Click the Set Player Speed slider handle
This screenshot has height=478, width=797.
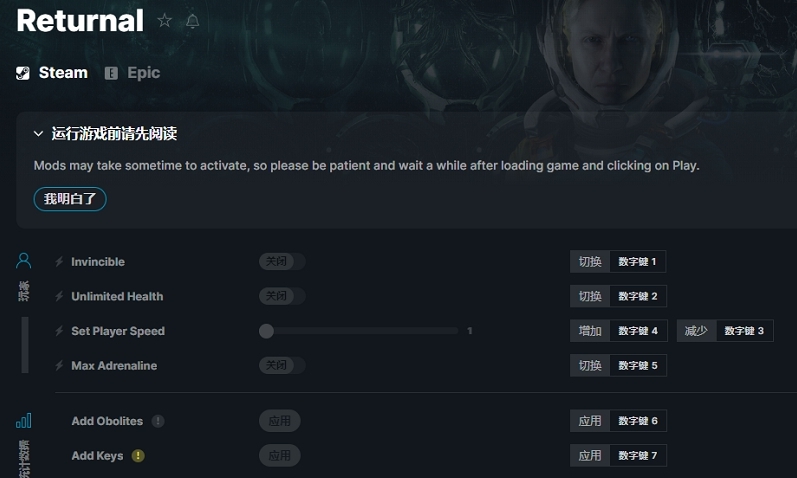[x=266, y=331]
